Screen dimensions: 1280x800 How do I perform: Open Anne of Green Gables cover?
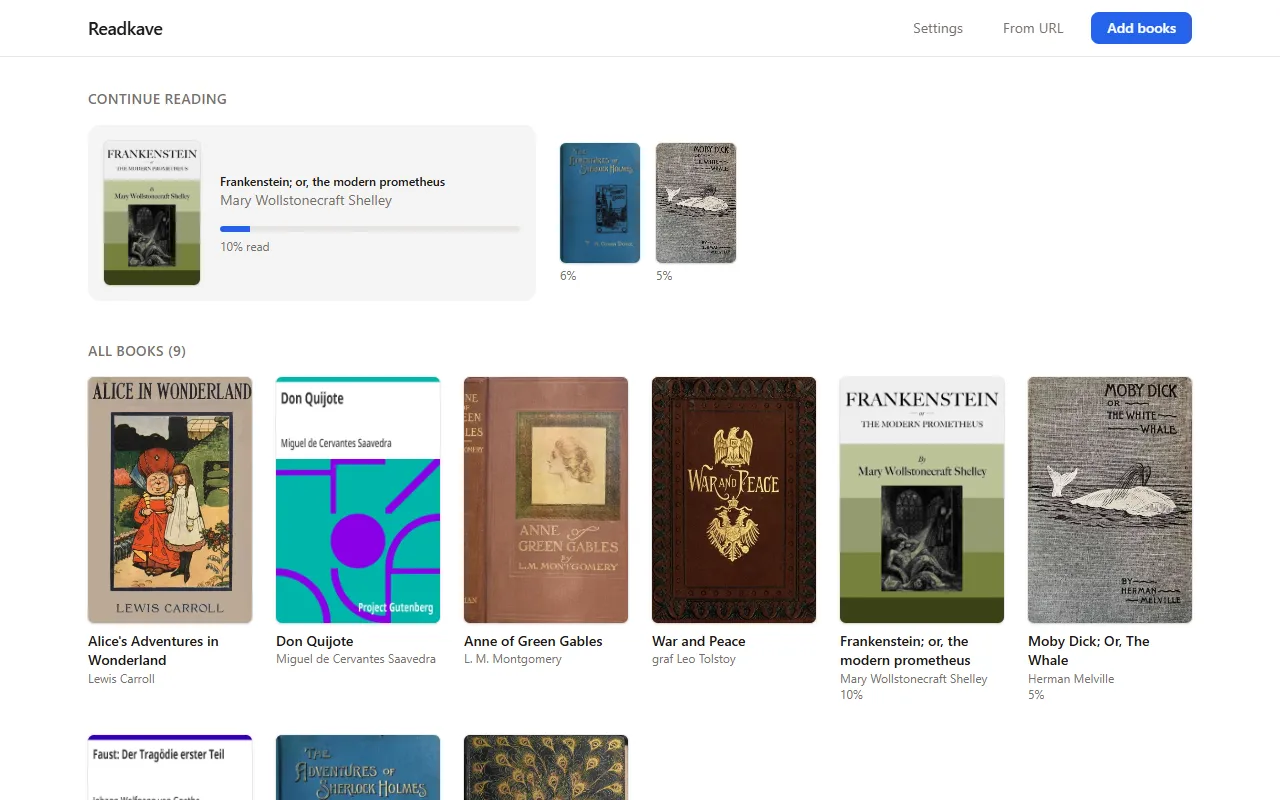pyautogui.click(x=546, y=500)
